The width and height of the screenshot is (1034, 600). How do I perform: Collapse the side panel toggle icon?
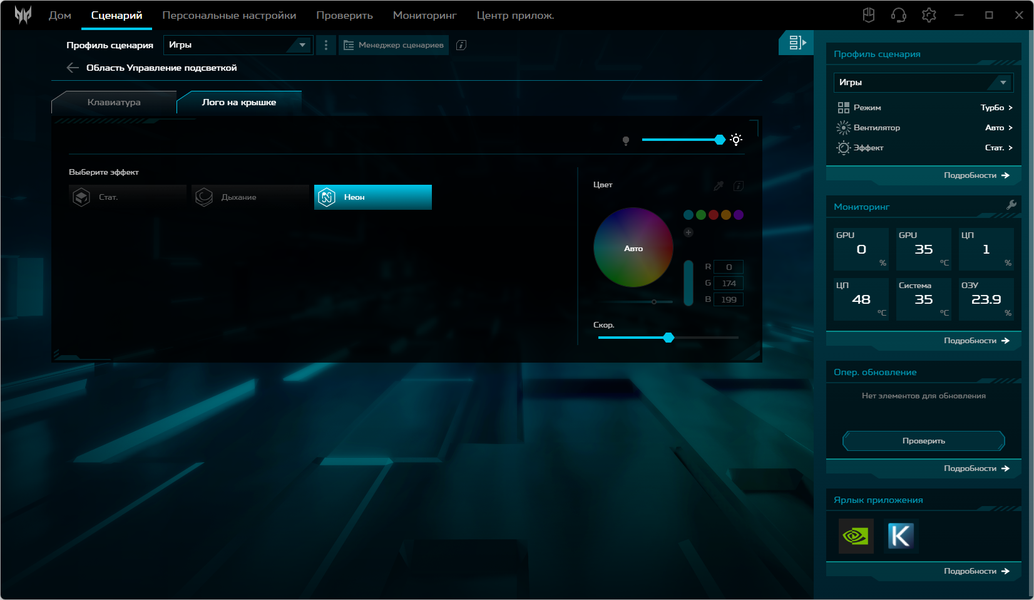(x=797, y=43)
